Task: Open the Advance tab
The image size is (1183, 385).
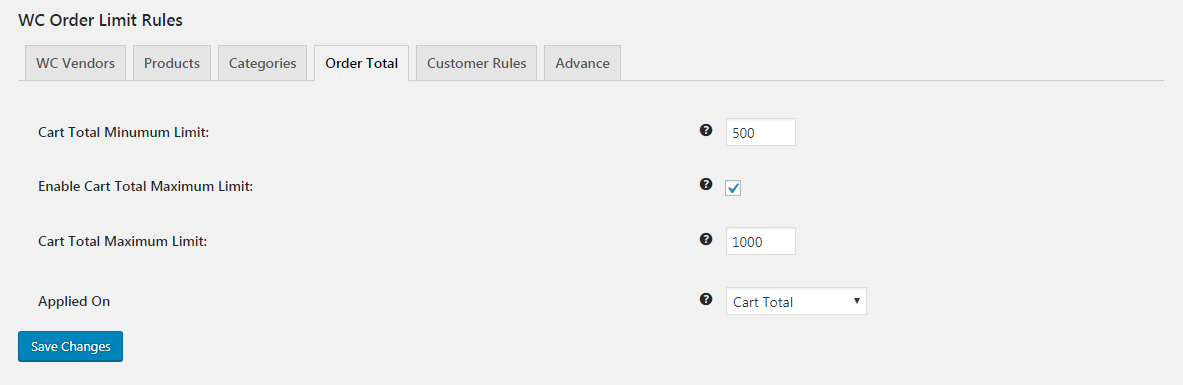Action: [x=582, y=63]
